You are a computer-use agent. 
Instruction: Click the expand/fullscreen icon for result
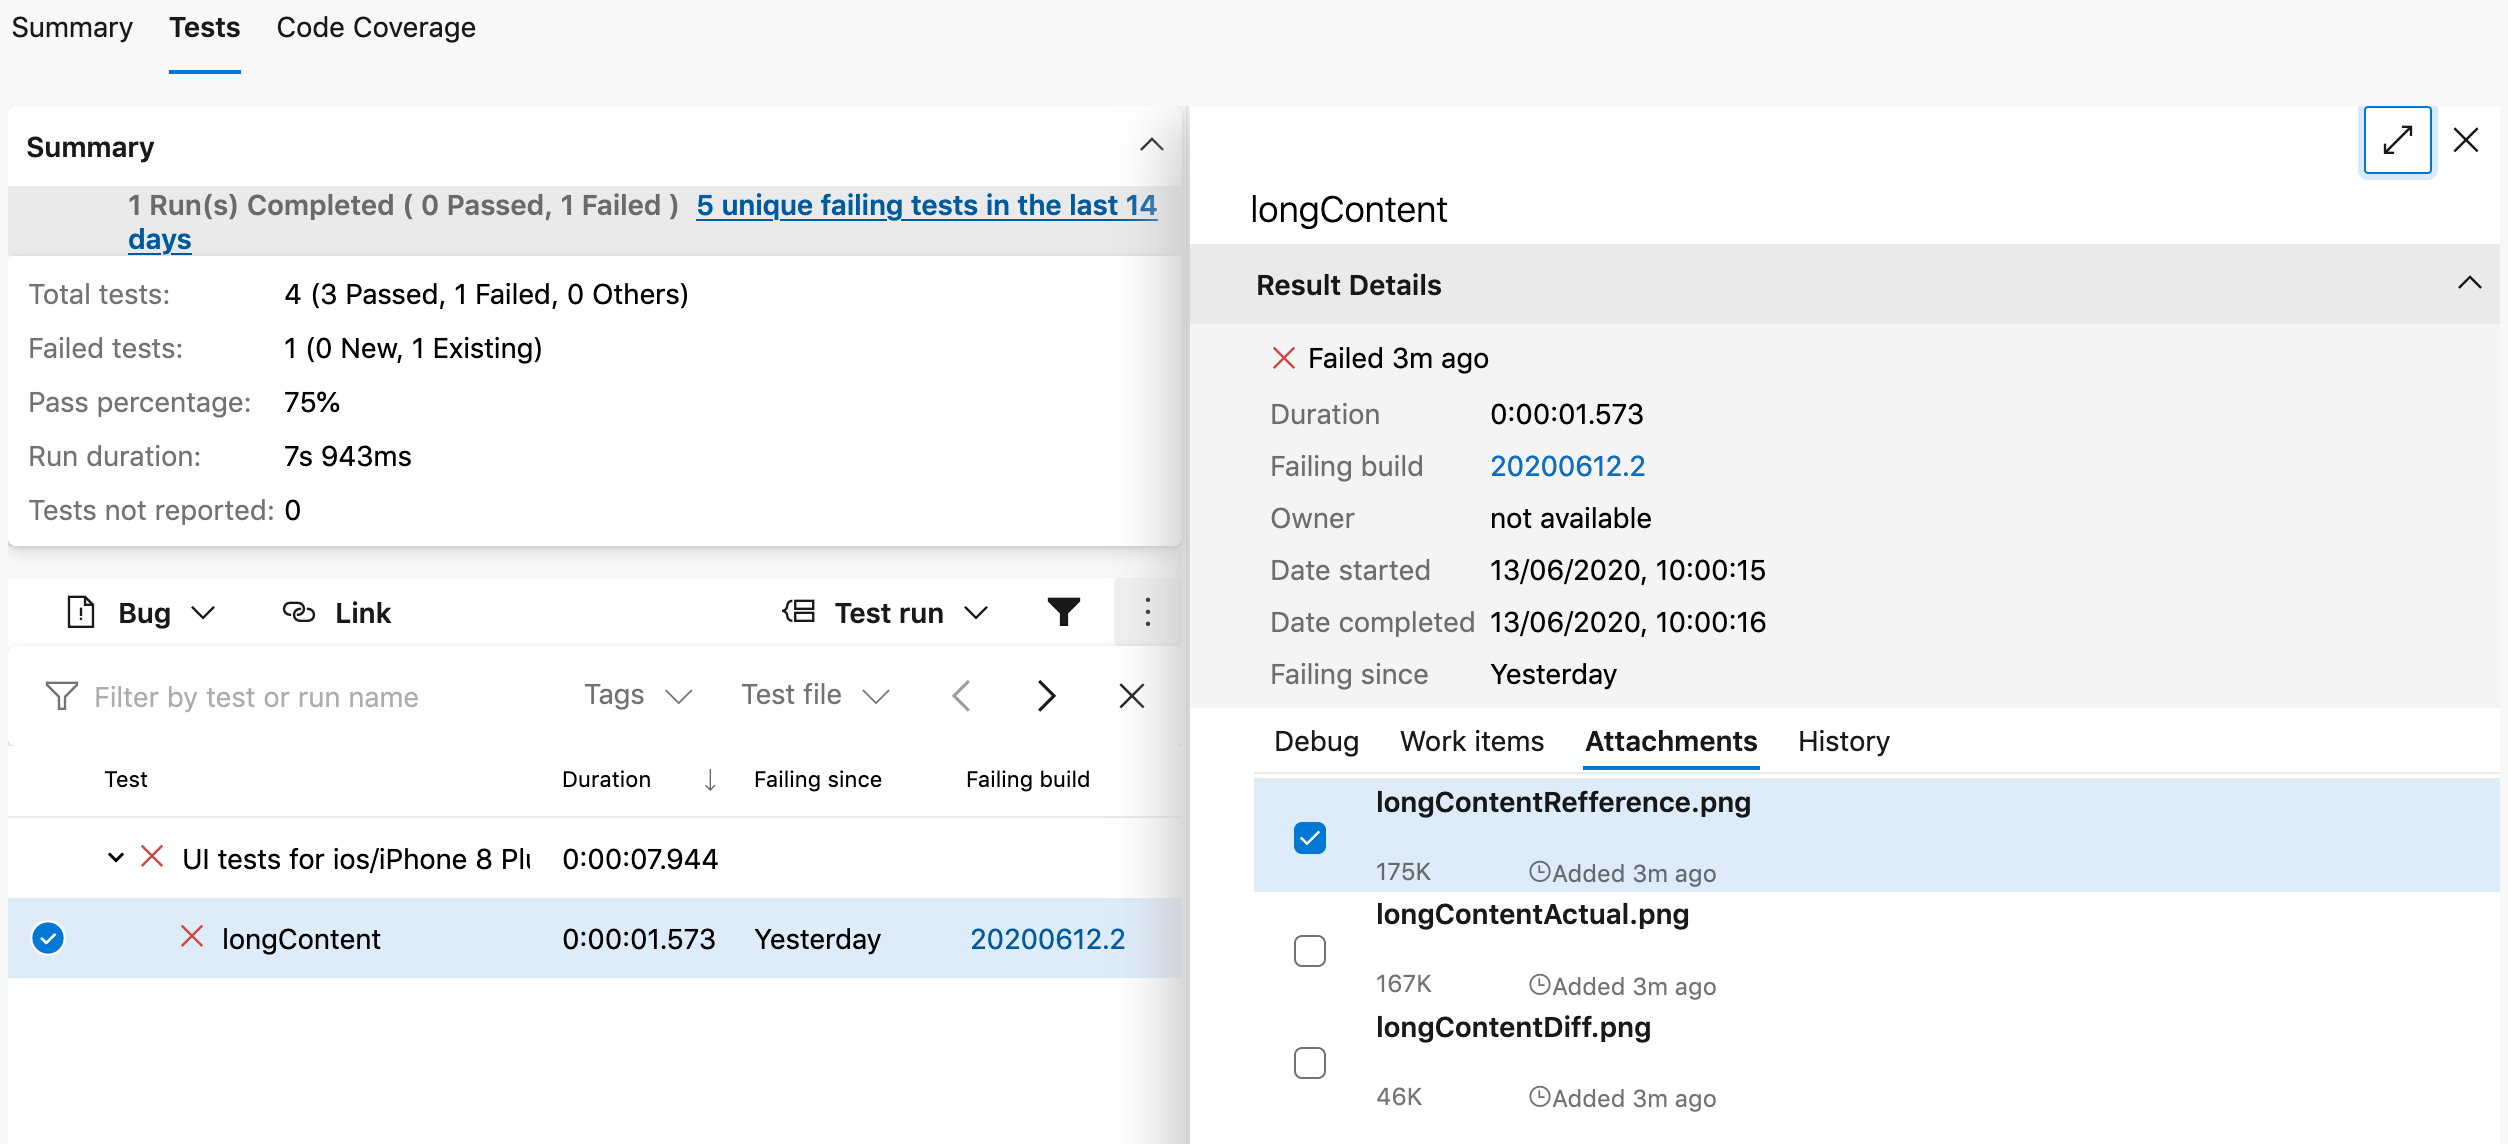pyautogui.click(x=2398, y=138)
